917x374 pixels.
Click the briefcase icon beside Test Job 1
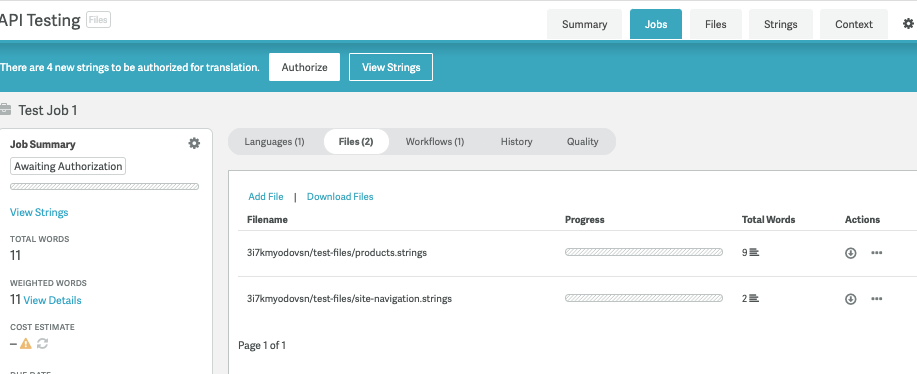5,109
